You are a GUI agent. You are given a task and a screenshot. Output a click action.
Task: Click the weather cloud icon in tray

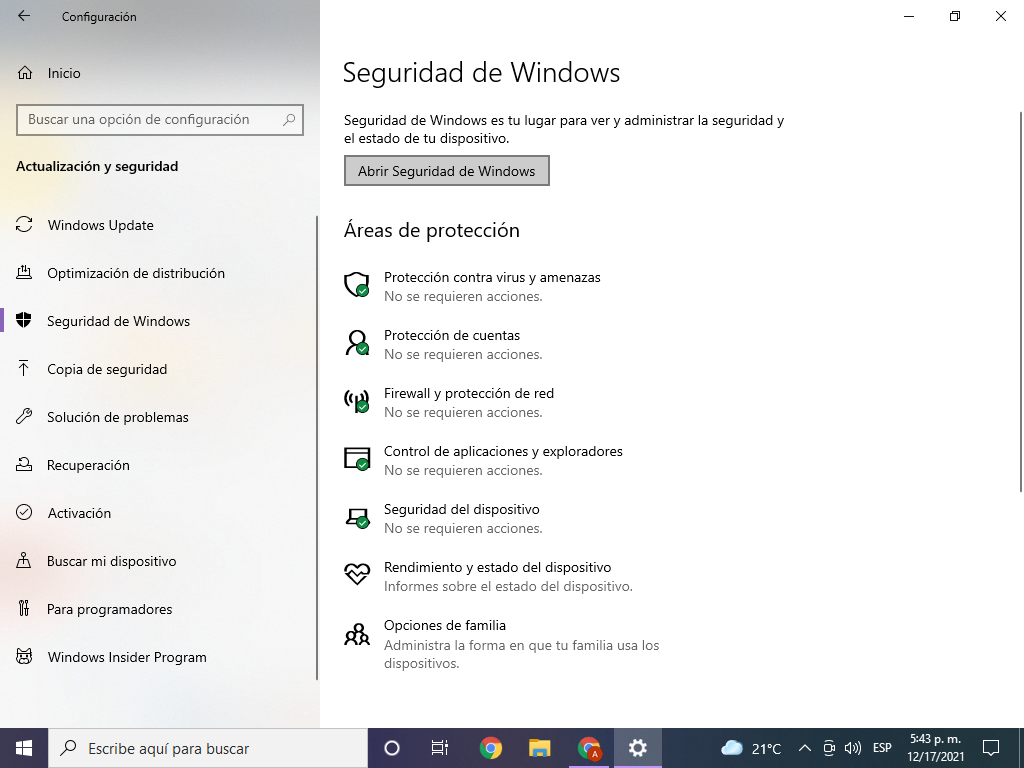click(x=732, y=748)
